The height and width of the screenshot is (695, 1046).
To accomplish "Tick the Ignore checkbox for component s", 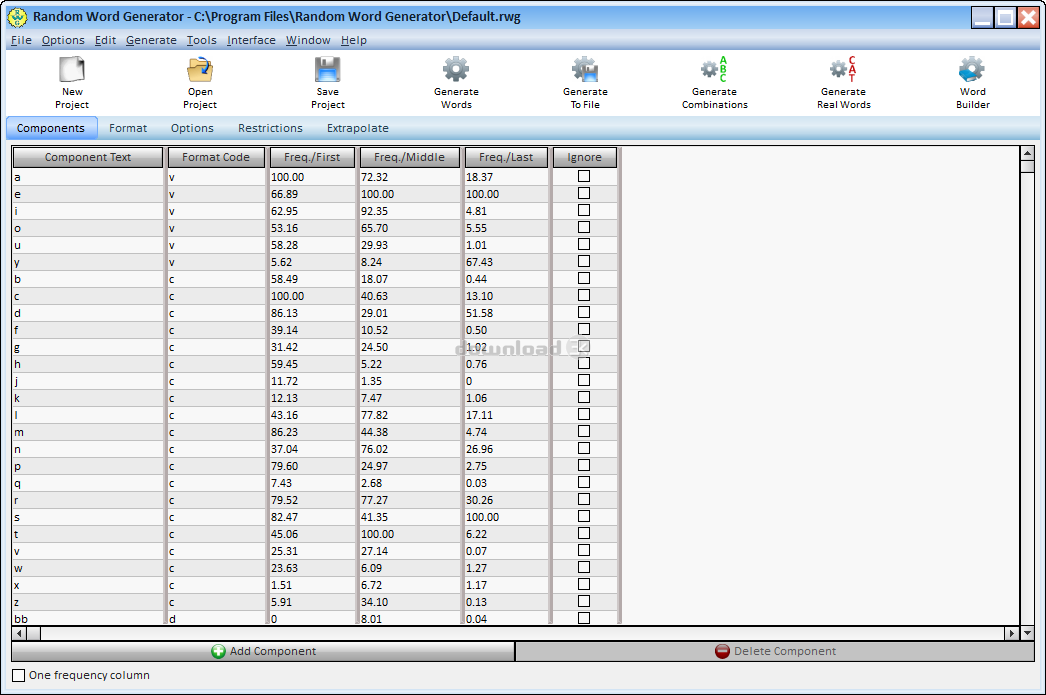I will pos(584,516).
